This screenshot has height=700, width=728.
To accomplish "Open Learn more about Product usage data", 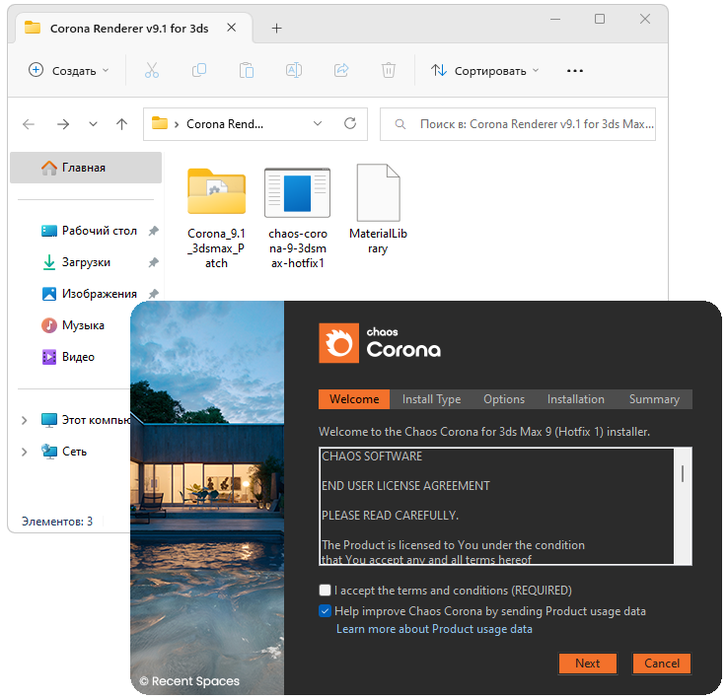I will (x=434, y=629).
